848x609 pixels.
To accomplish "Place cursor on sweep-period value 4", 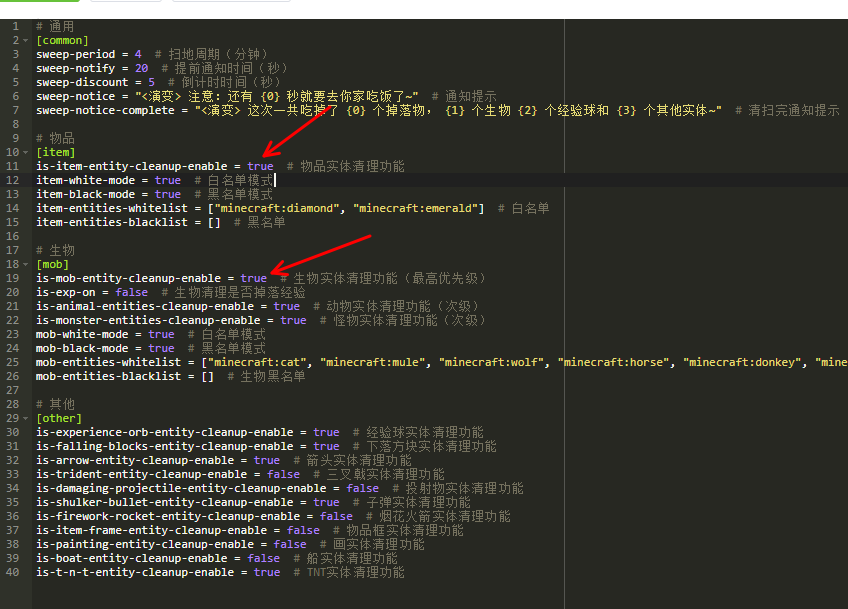I will [138, 54].
